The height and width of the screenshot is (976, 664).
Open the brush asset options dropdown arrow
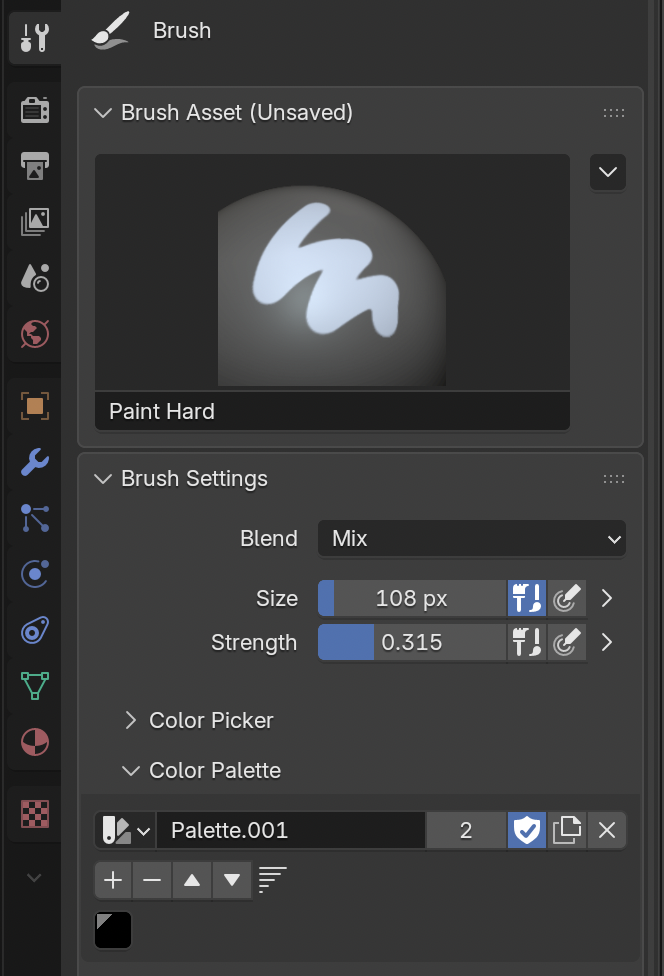(x=608, y=172)
